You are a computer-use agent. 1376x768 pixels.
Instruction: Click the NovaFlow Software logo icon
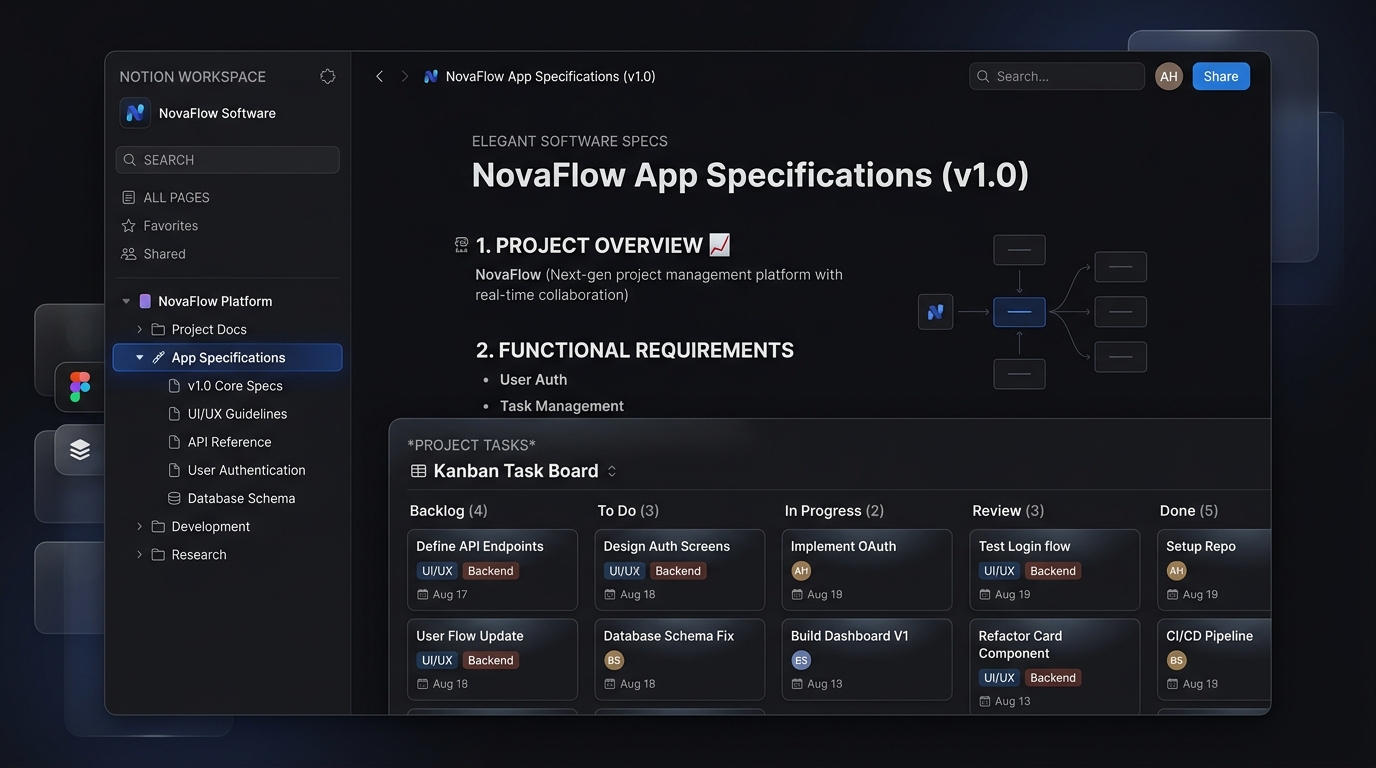[135, 113]
